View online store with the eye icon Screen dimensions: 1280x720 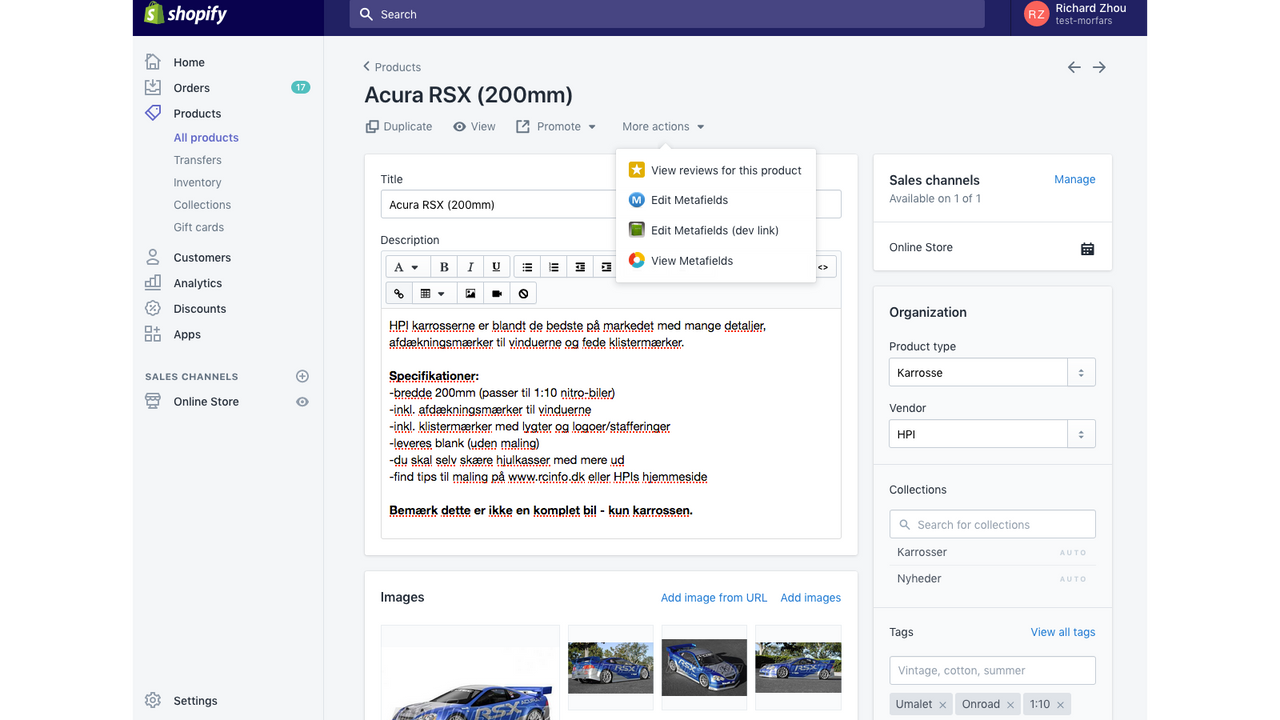tap(302, 402)
